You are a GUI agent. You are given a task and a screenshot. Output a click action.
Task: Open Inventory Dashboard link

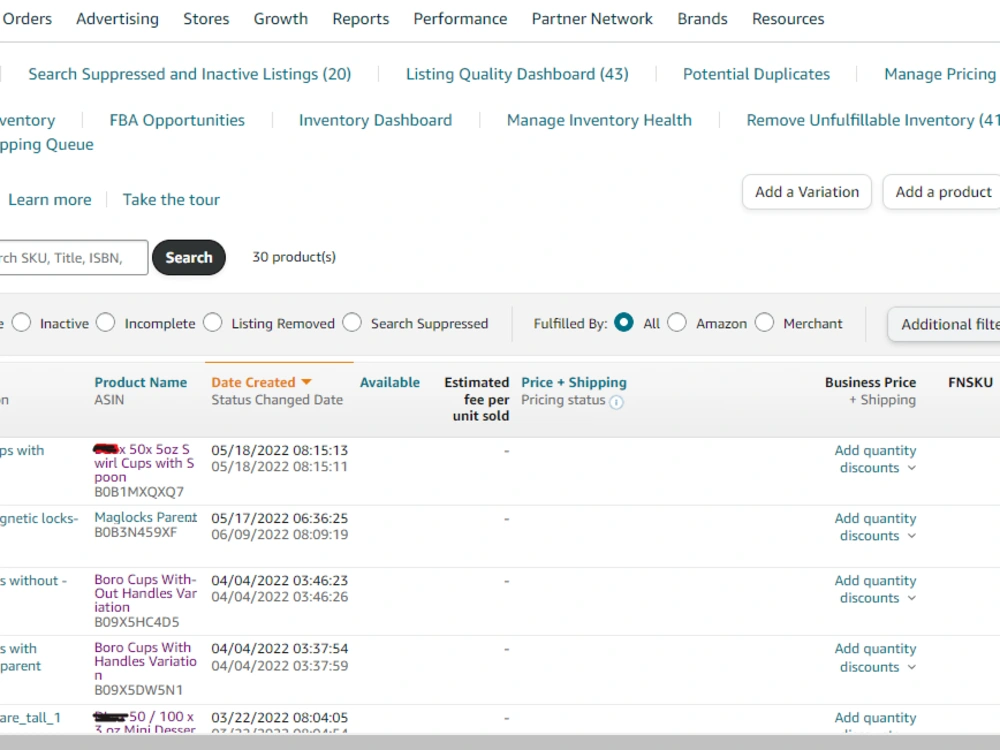coord(375,120)
